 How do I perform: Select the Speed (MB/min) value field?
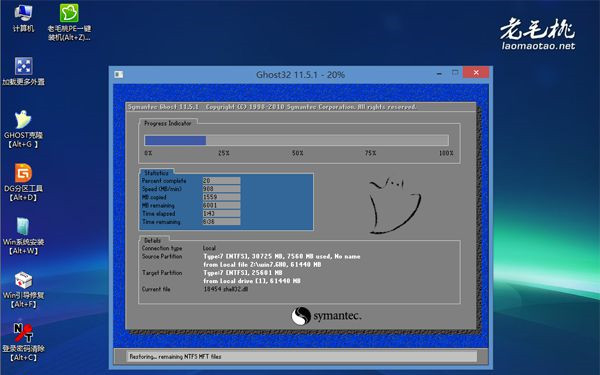(x=221, y=189)
